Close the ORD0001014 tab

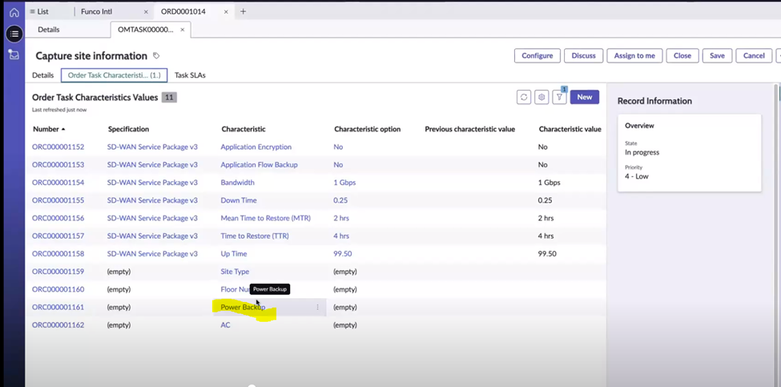coord(226,11)
